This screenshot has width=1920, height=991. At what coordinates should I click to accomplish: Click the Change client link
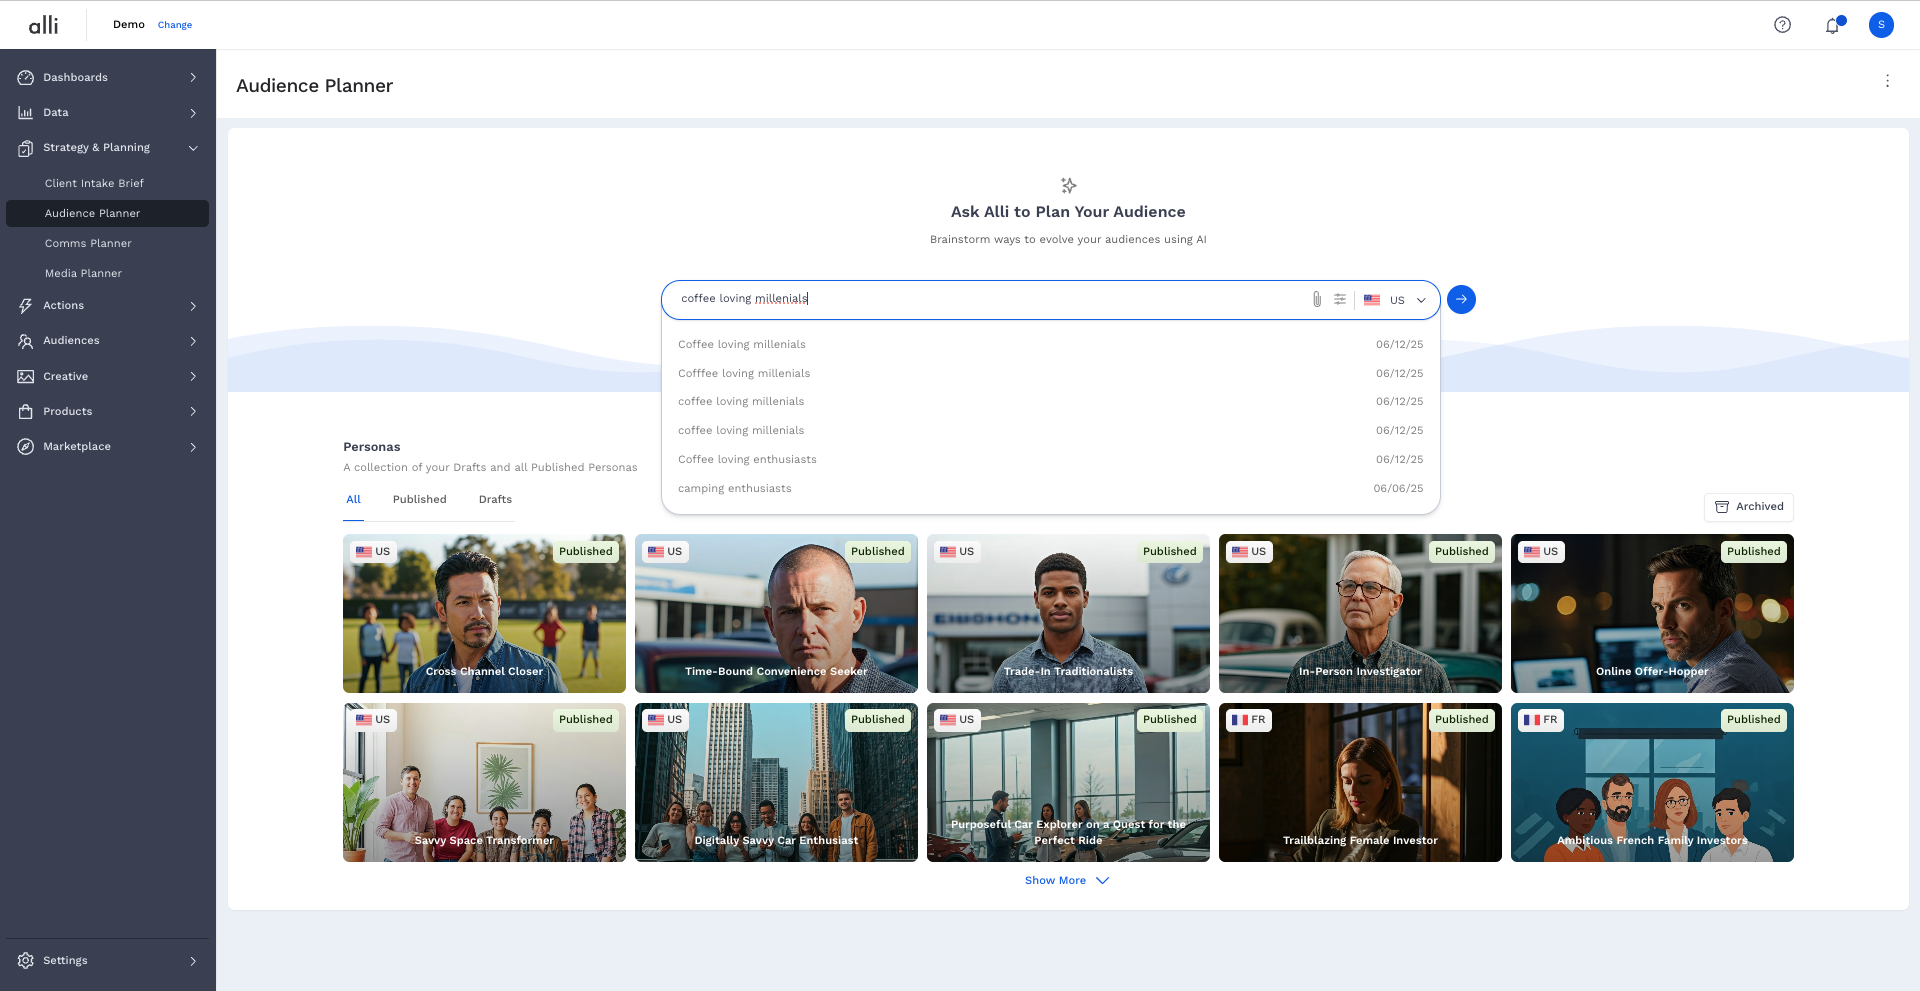tap(175, 25)
